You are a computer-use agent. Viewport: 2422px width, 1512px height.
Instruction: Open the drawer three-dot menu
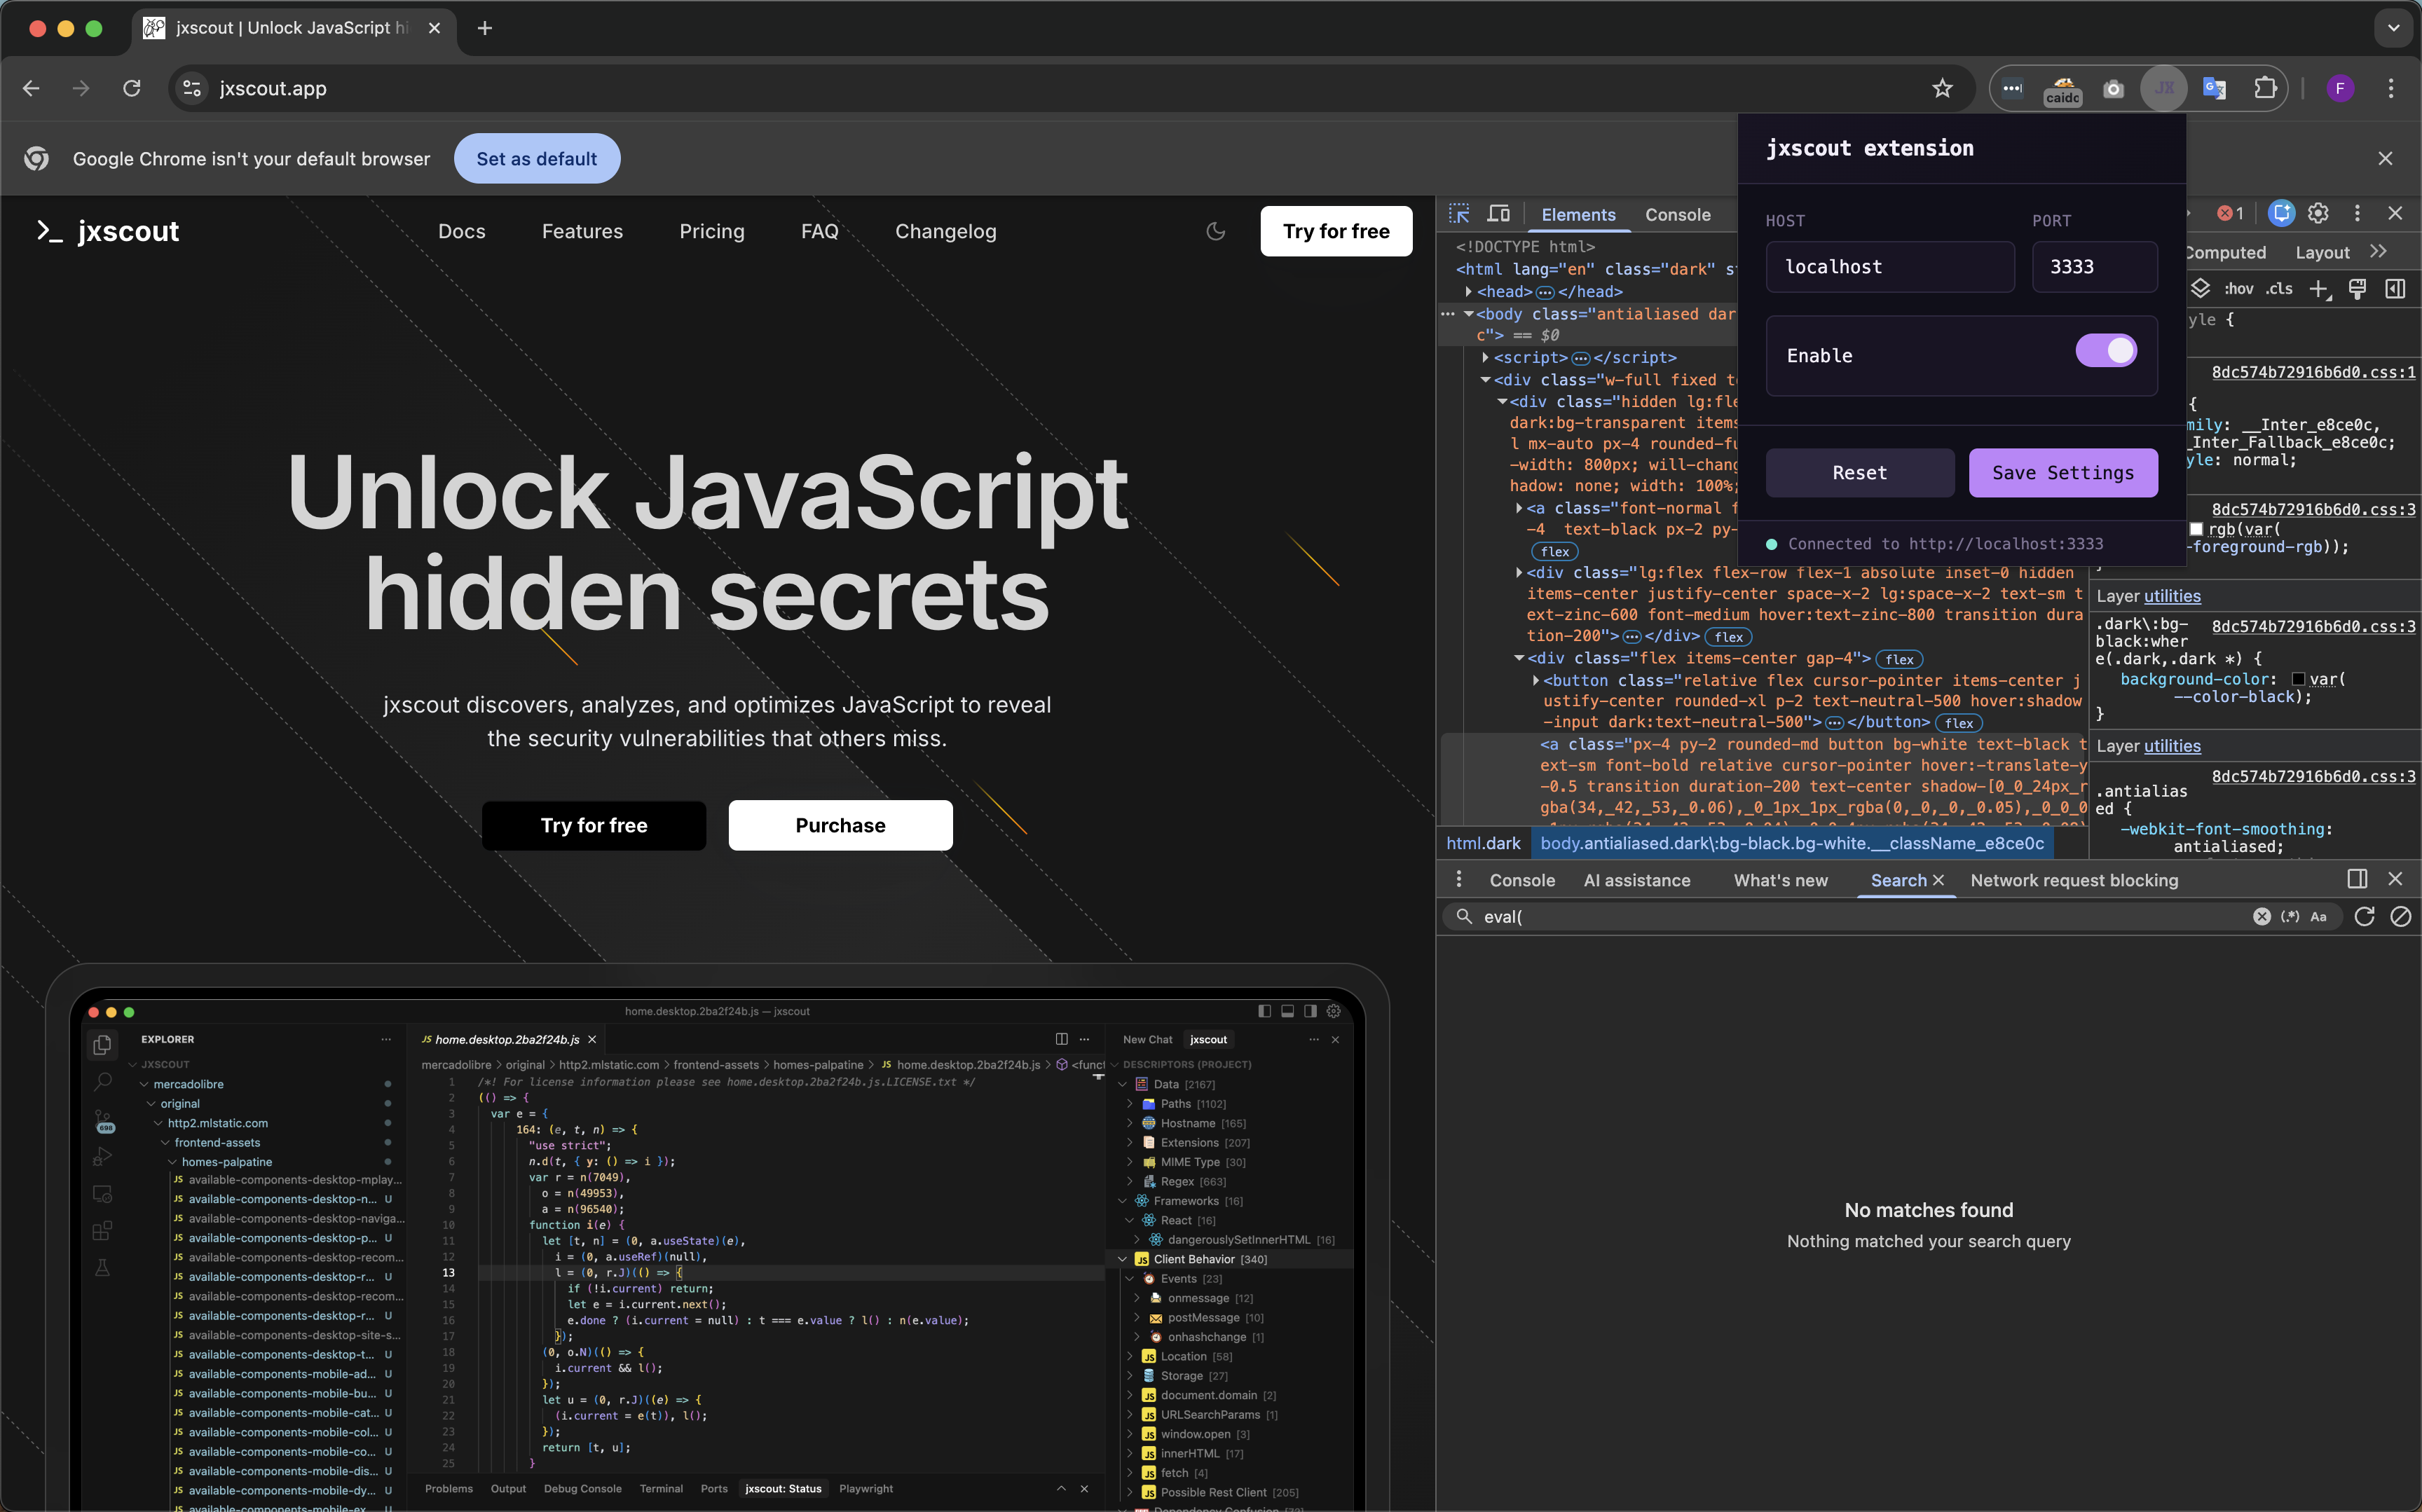pos(1459,879)
